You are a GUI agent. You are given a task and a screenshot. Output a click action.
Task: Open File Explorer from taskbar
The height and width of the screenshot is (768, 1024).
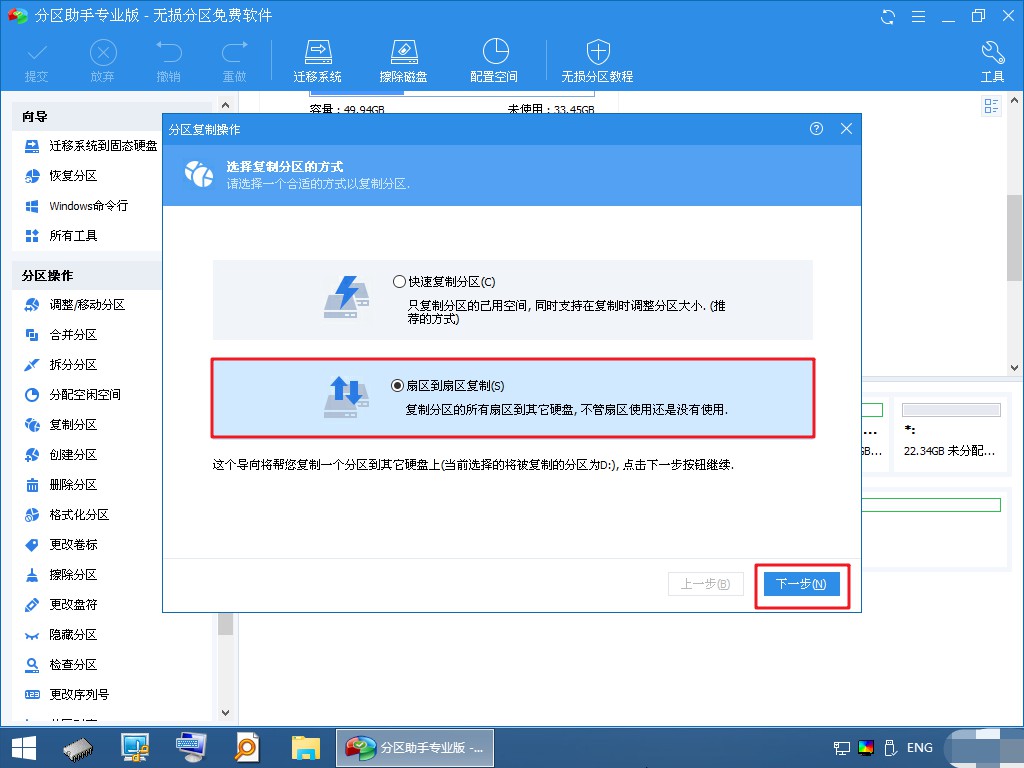306,748
